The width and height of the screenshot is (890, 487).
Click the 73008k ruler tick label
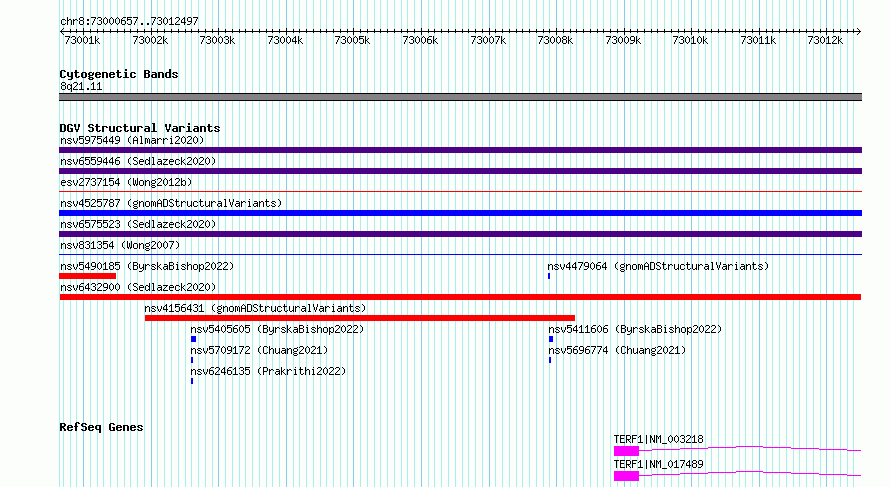(555, 41)
